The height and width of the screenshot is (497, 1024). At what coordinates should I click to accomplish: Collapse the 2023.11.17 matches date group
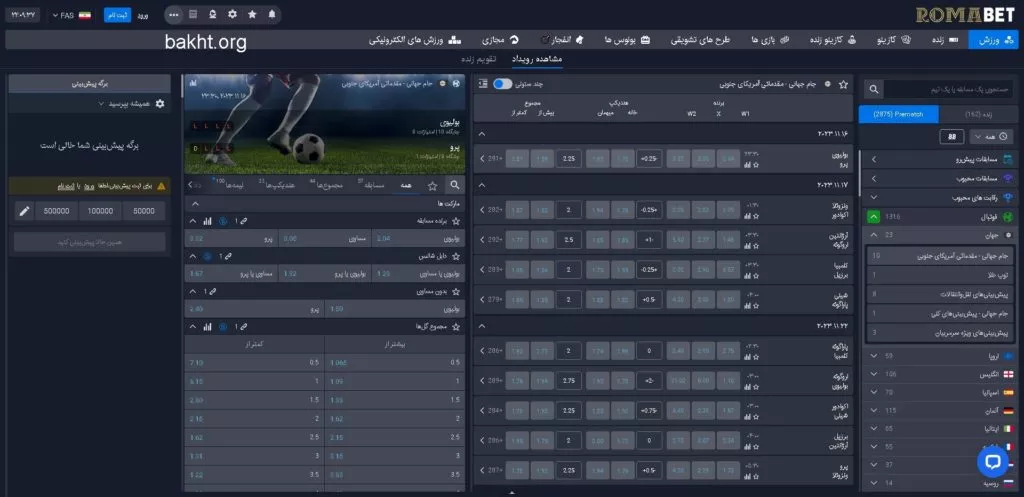pos(482,184)
